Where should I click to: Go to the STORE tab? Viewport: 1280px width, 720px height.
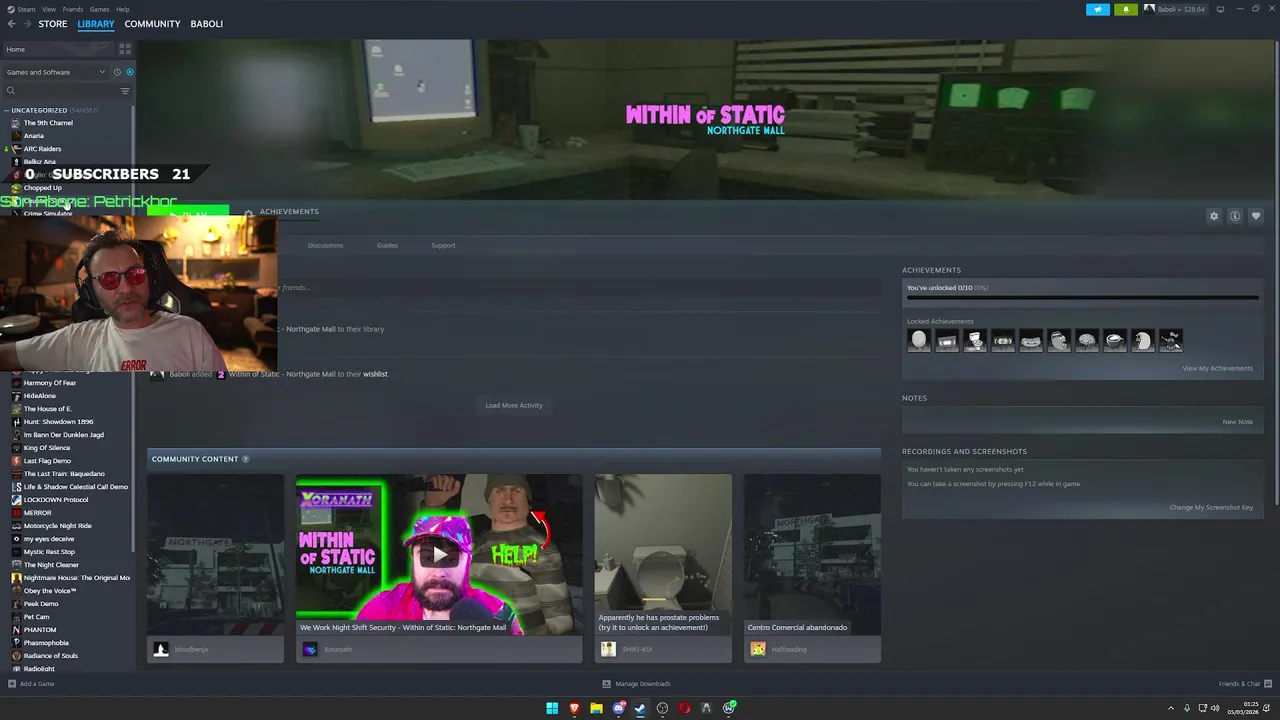tap(53, 24)
